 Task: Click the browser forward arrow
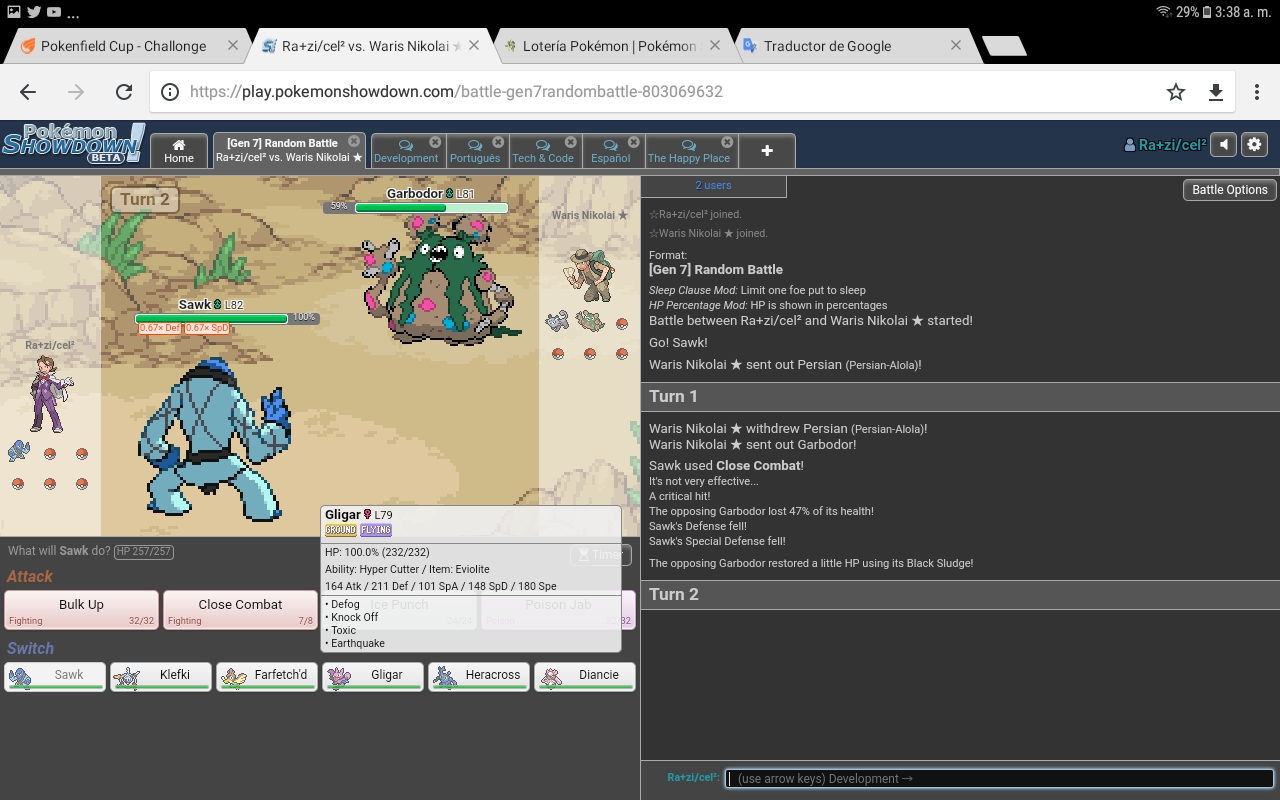point(76,92)
